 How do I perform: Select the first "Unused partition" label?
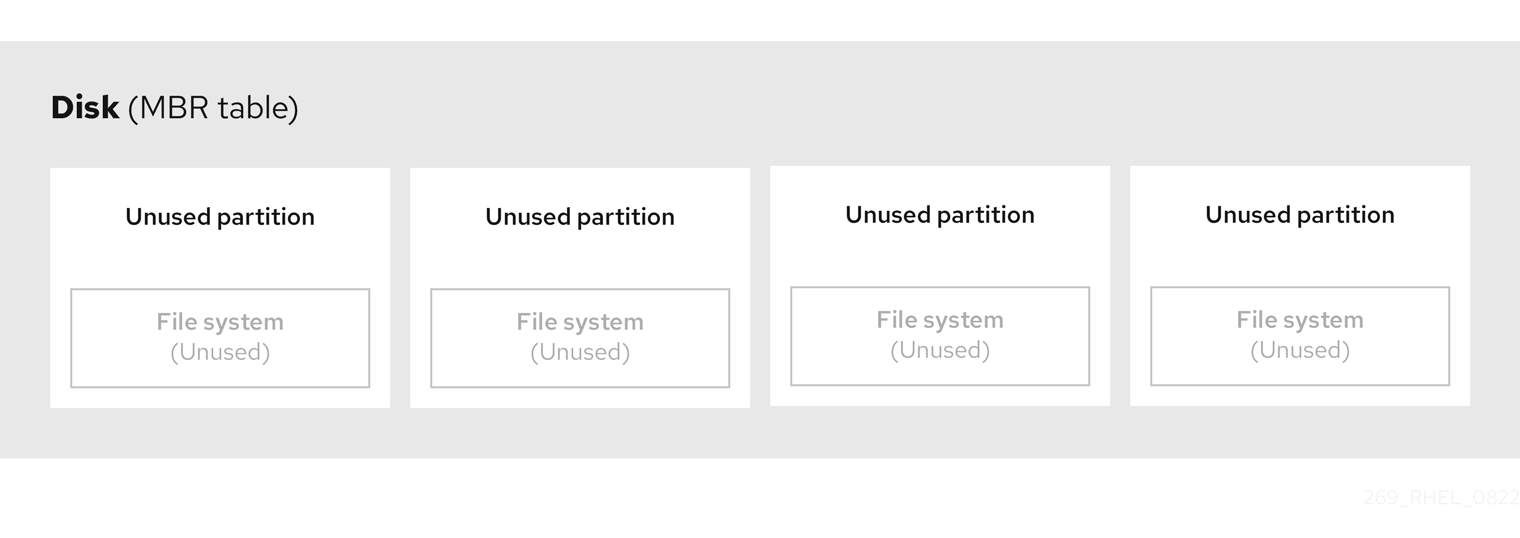coord(220,217)
